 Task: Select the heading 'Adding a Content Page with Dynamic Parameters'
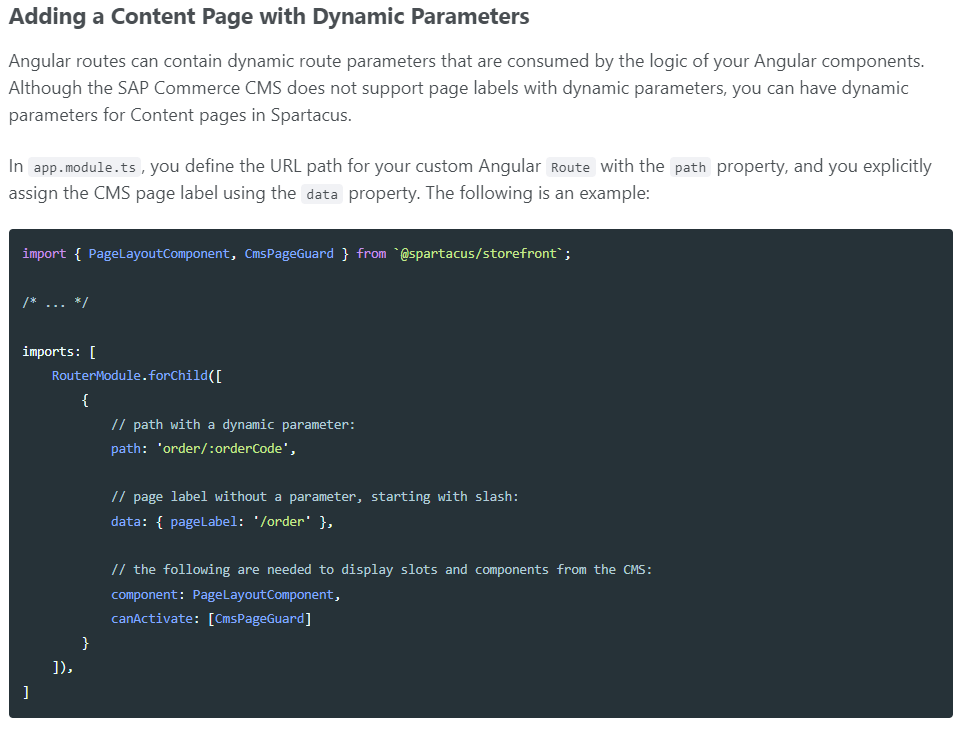(x=268, y=17)
